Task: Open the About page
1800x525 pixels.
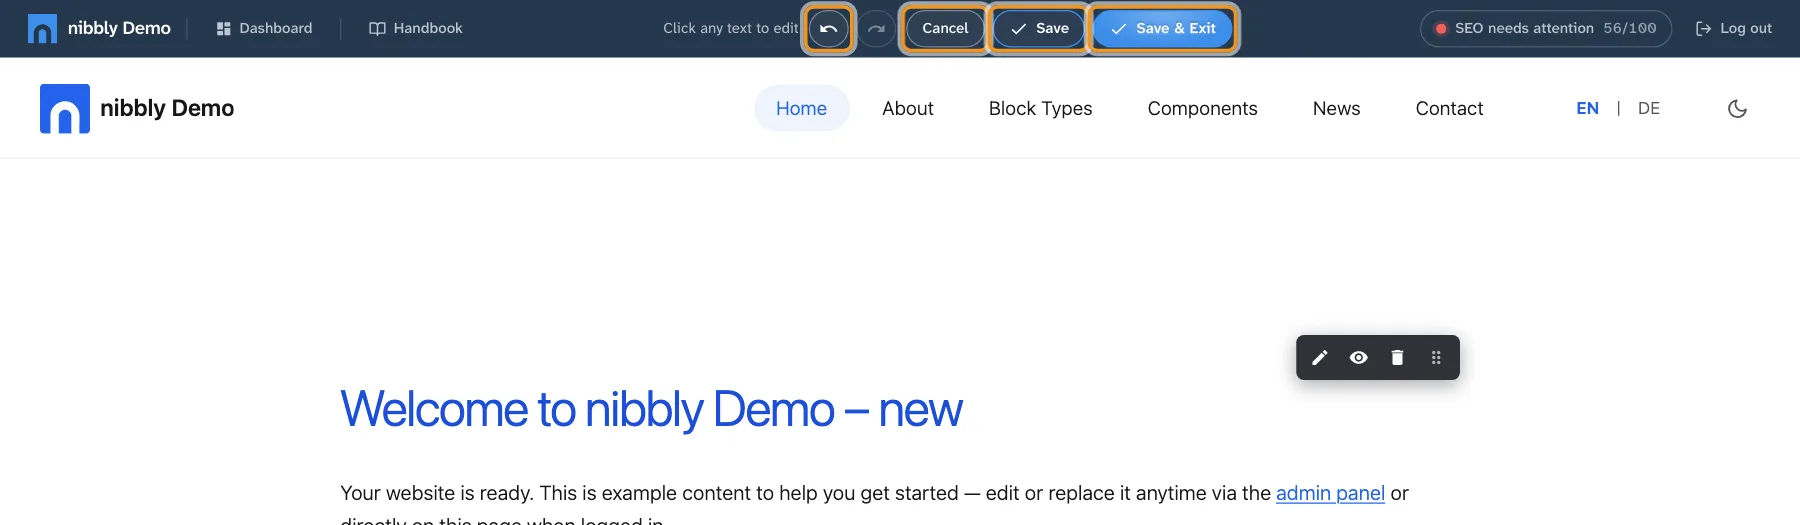Action: point(908,108)
